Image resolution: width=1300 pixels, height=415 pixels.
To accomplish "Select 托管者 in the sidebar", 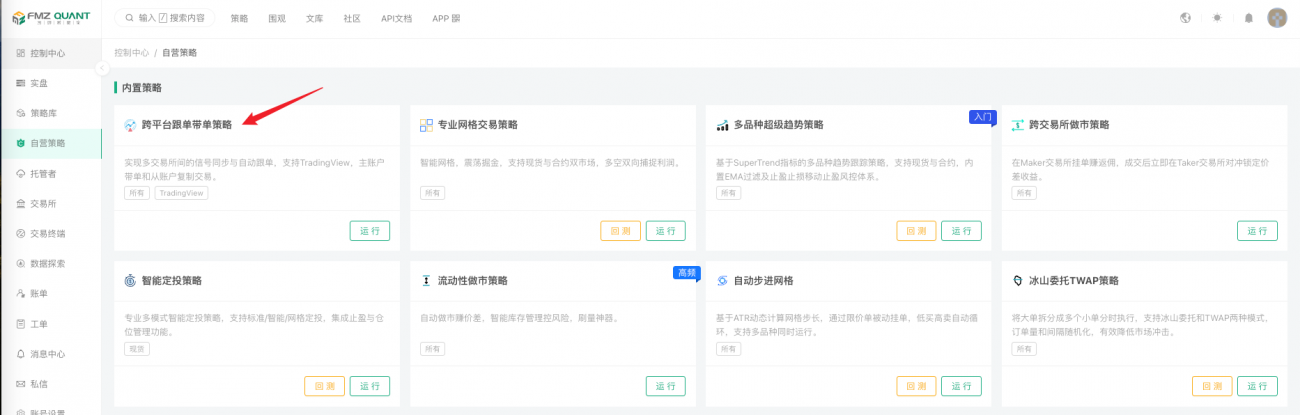I will pos(43,174).
